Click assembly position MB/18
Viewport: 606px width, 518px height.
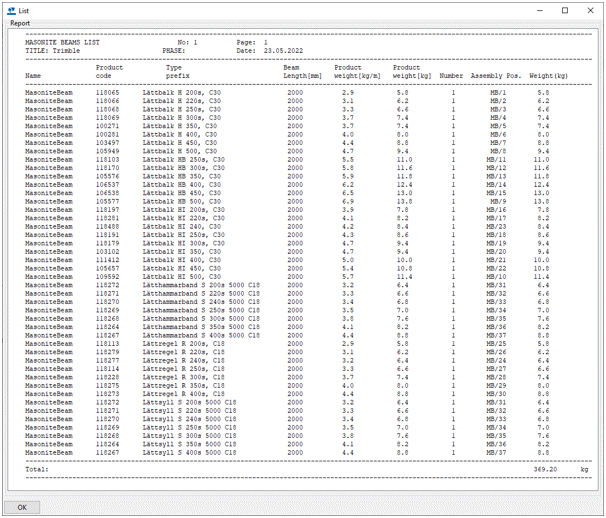[496, 235]
